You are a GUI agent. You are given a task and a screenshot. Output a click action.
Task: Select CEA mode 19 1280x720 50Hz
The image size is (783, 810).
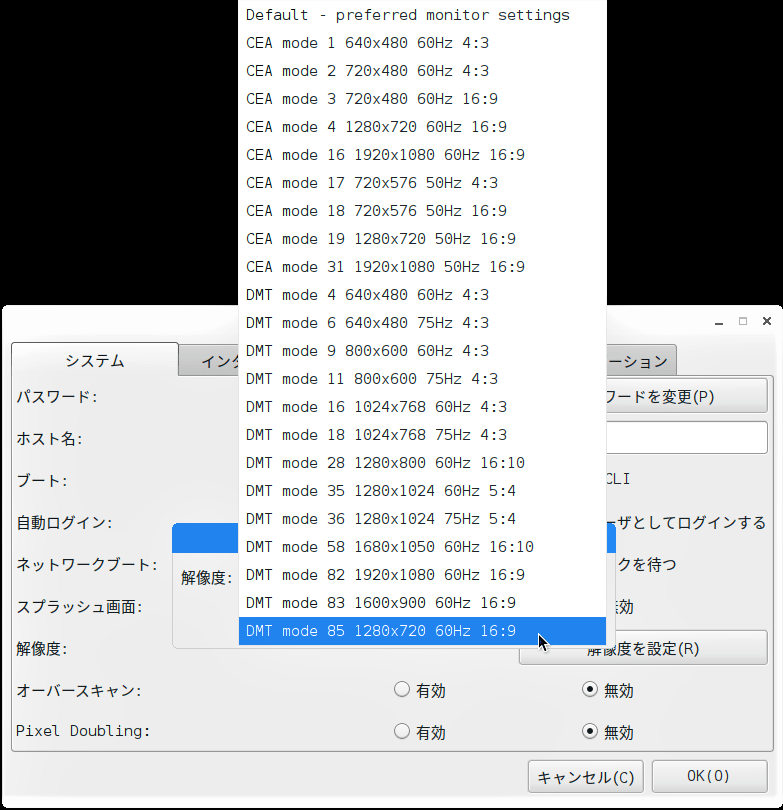coord(422,239)
